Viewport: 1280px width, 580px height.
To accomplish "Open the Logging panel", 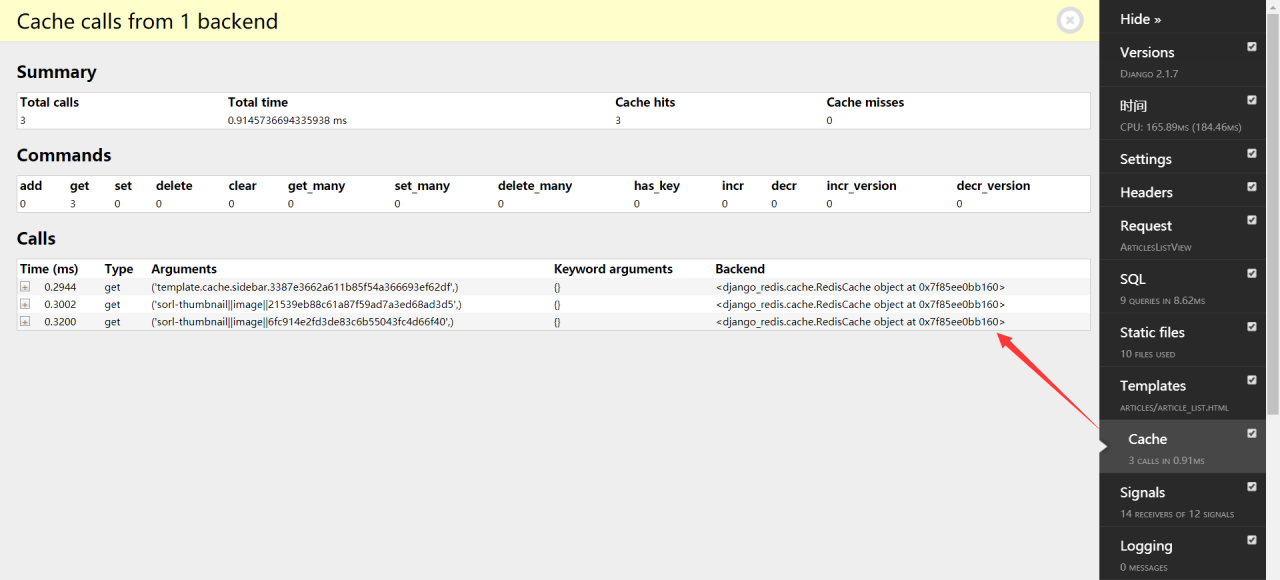I will pos(1146,545).
